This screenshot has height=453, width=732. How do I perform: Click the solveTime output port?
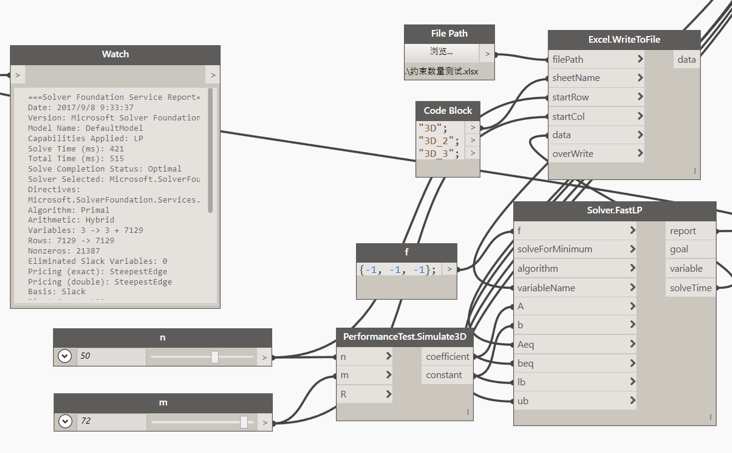pos(690,288)
